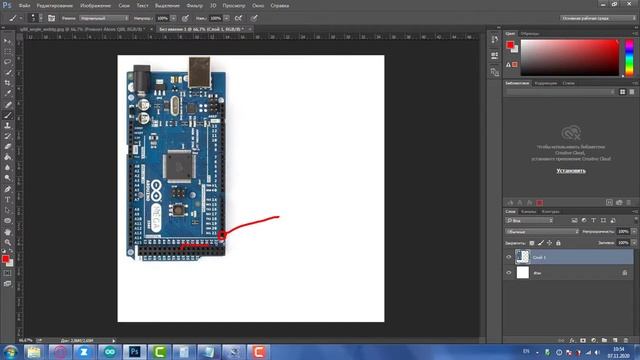640x360 pixels.
Task: Close the active document tab
Action: (250, 29)
